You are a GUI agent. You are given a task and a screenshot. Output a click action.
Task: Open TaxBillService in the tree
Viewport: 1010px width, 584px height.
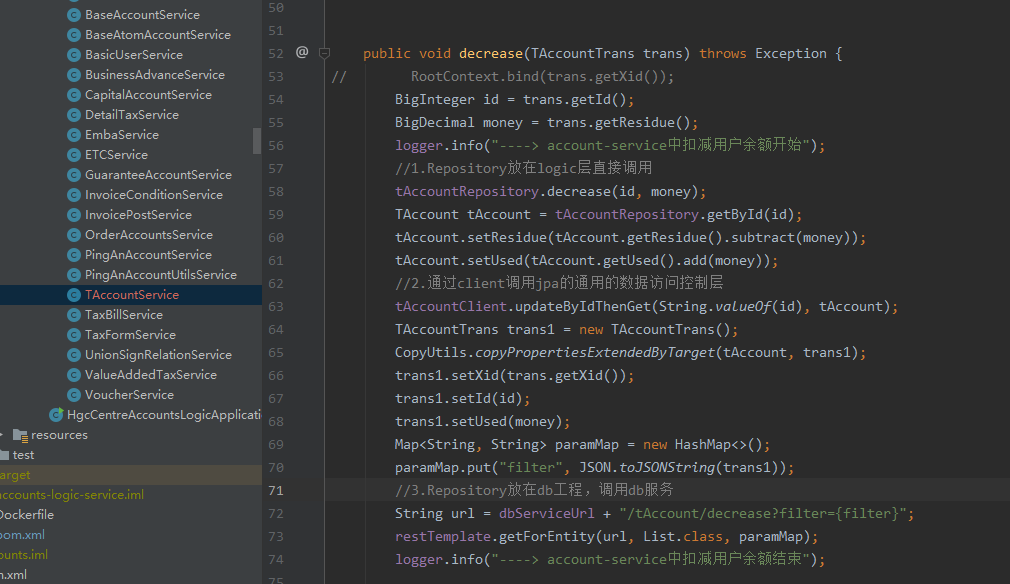(x=124, y=314)
